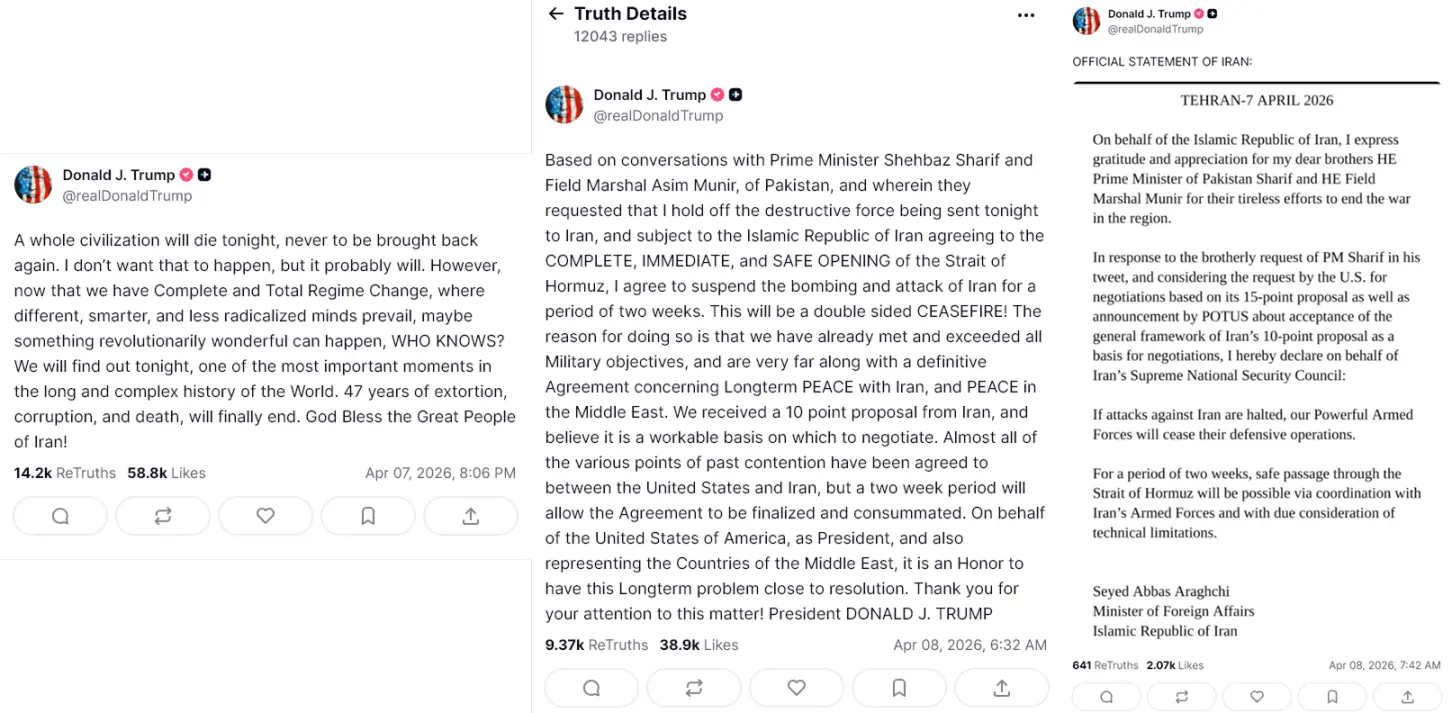
Task: Bookmark the 8:06 PM civilization post
Action: (x=368, y=516)
